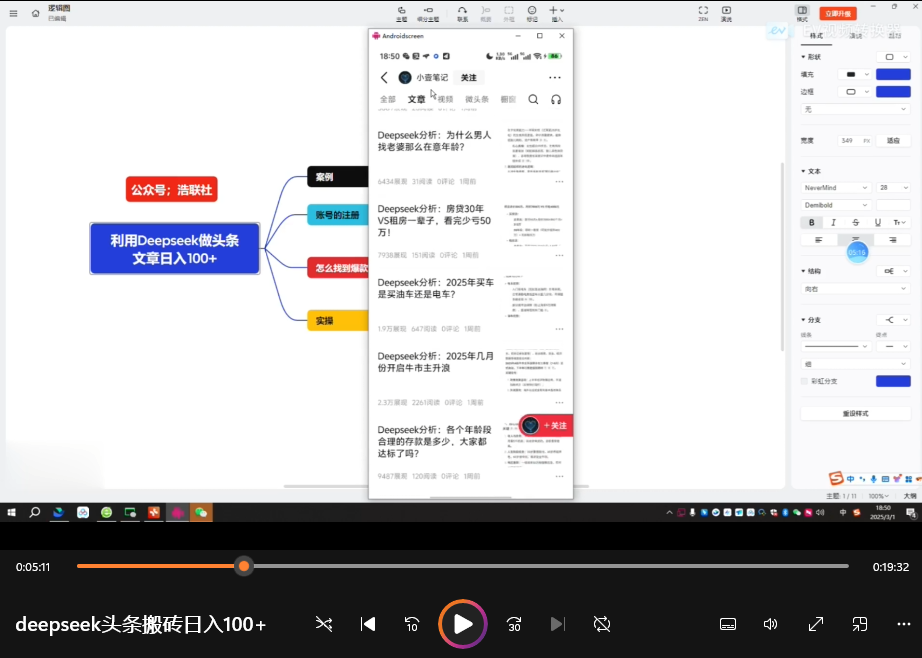This screenshot has width=922, height=658.
Task: Pick the 填充 fill color swatch
Action: tap(893, 75)
